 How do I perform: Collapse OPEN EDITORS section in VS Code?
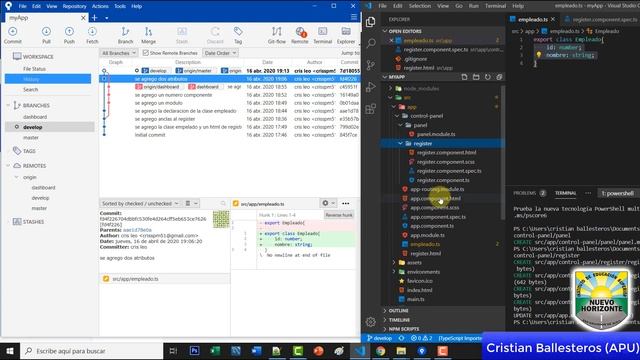385,31
